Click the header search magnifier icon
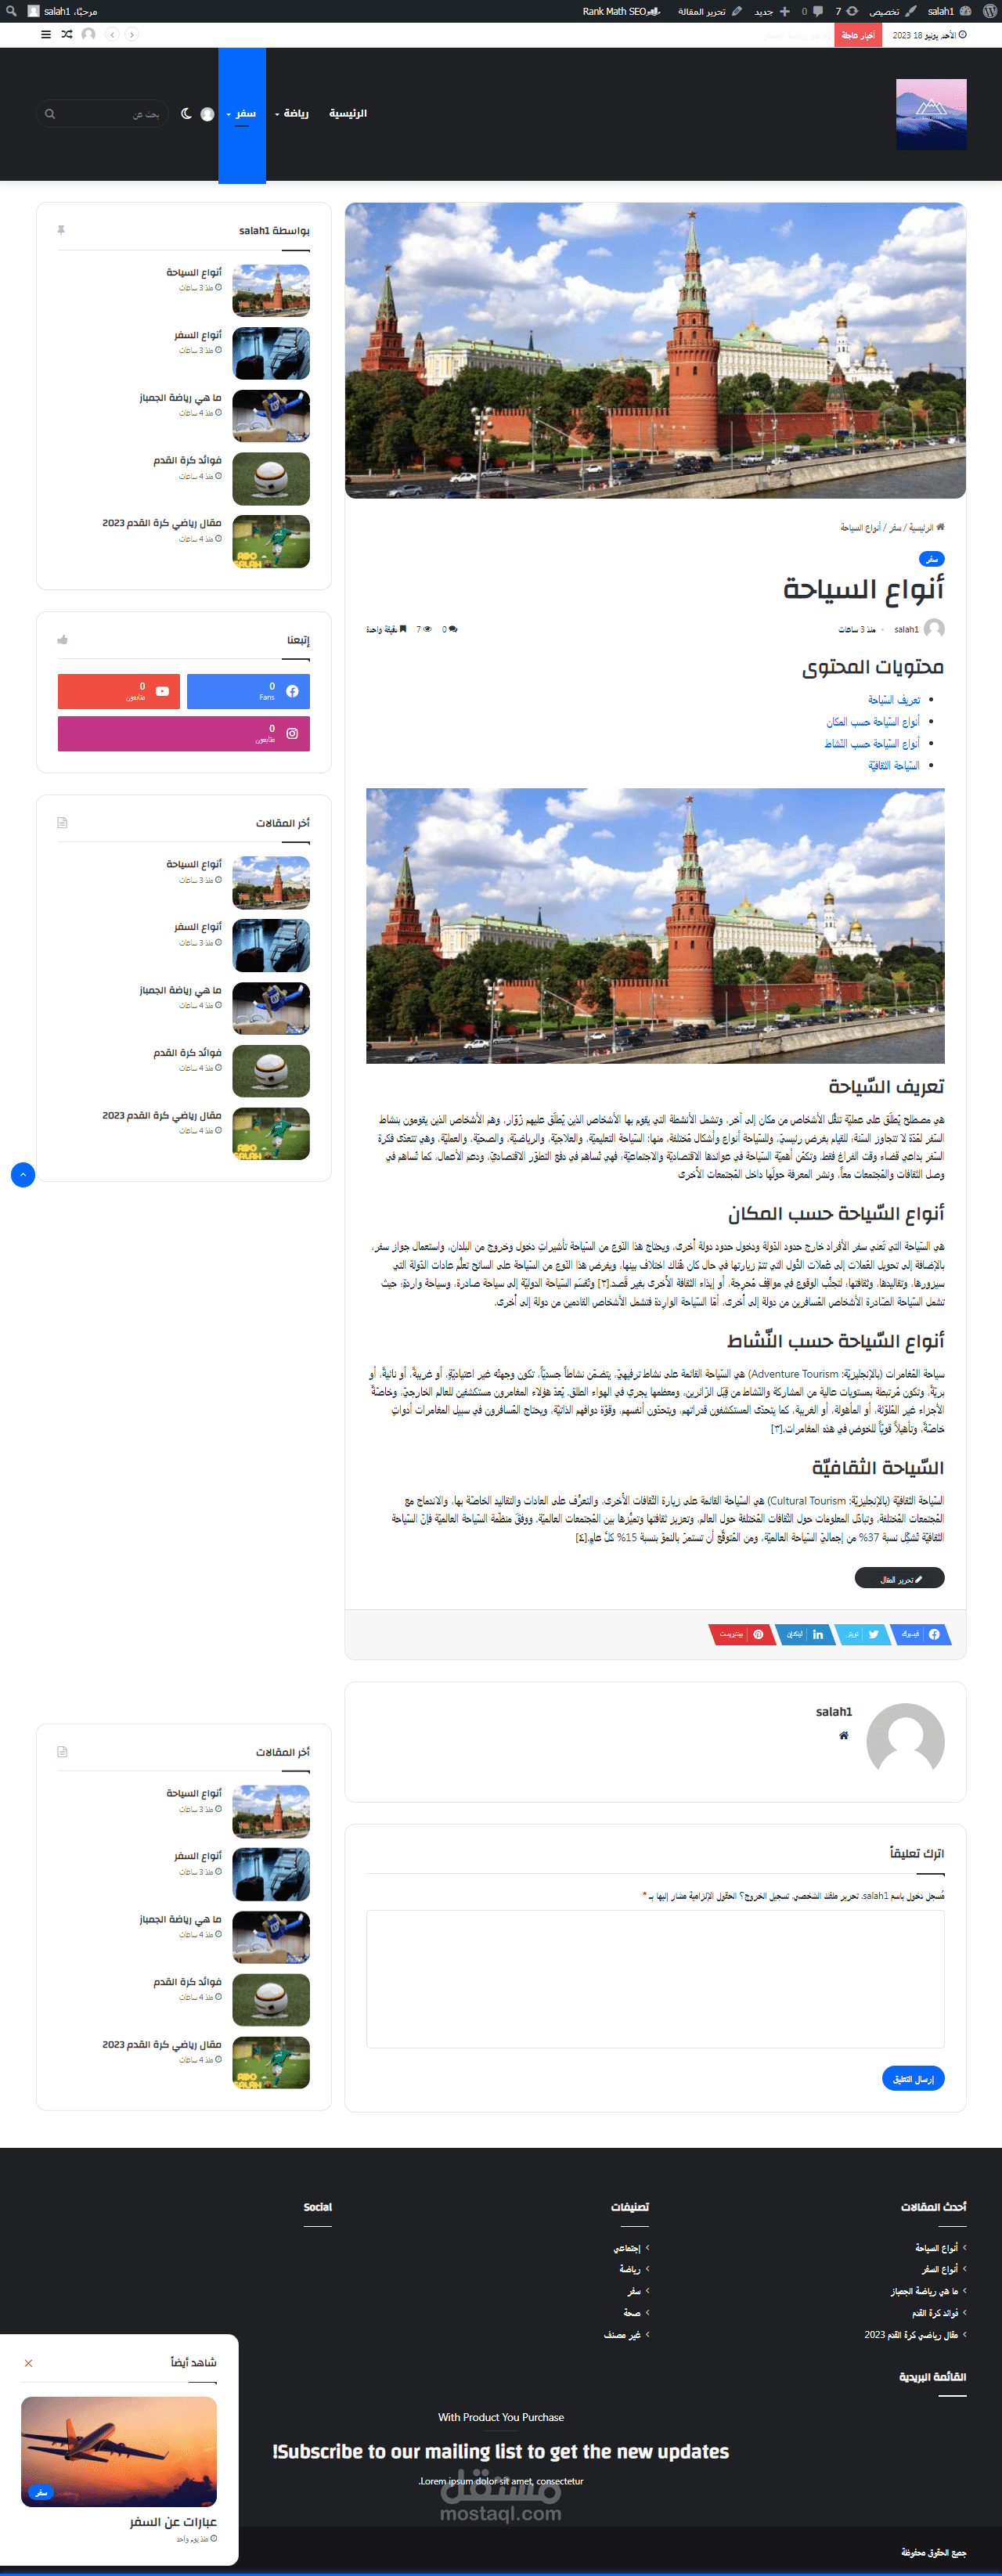Image resolution: width=1002 pixels, height=2576 pixels. point(50,114)
